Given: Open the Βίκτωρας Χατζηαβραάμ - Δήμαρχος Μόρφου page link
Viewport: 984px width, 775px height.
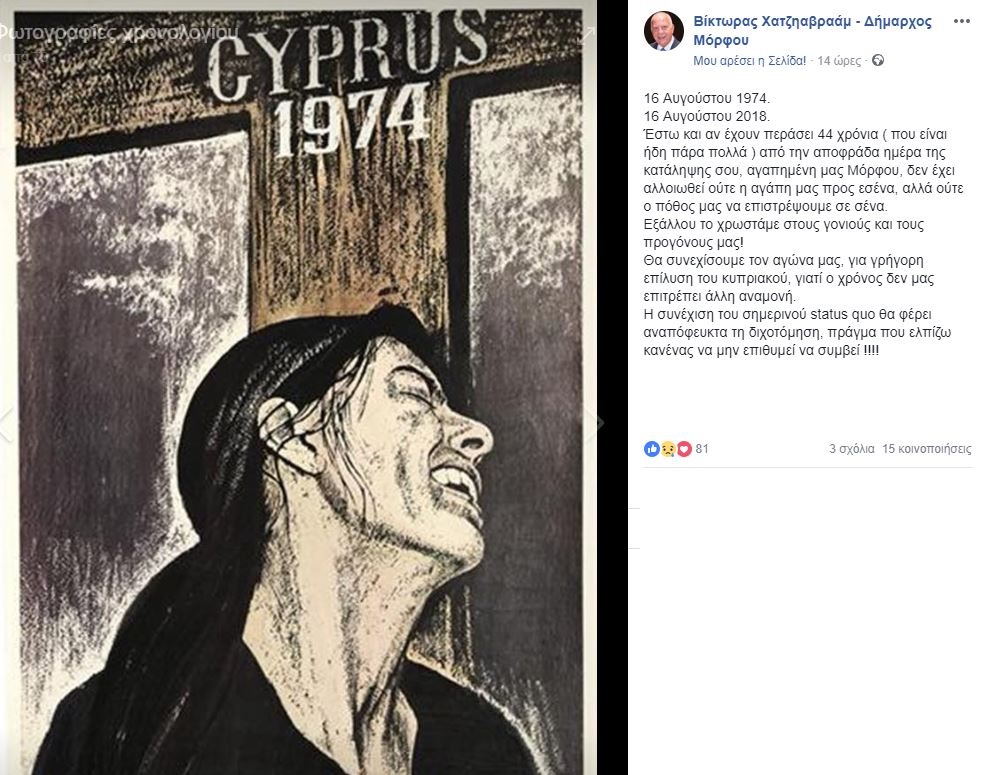Looking at the screenshot, I should click(x=812, y=31).
